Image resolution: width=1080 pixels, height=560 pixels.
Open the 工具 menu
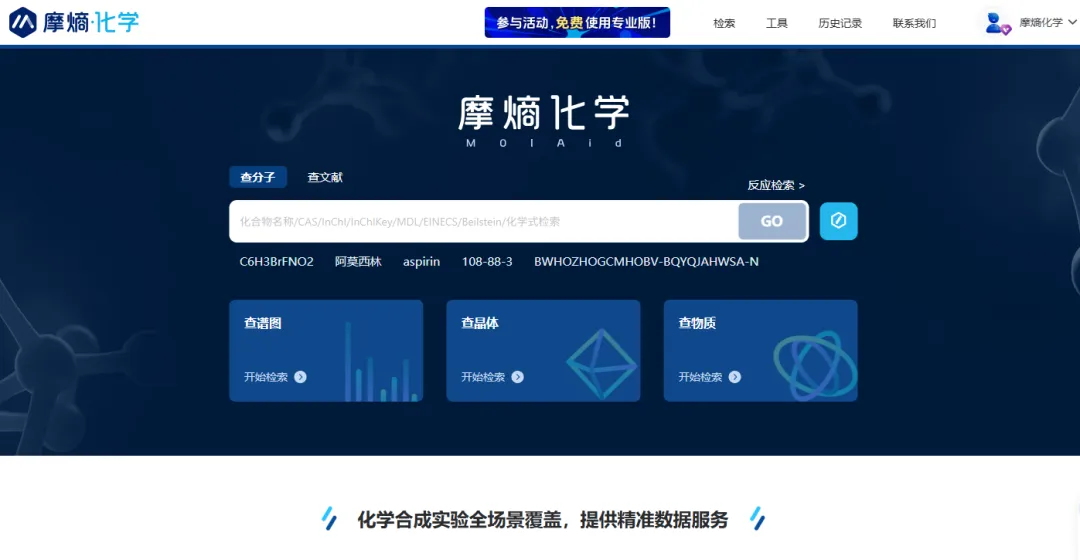tap(776, 23)
